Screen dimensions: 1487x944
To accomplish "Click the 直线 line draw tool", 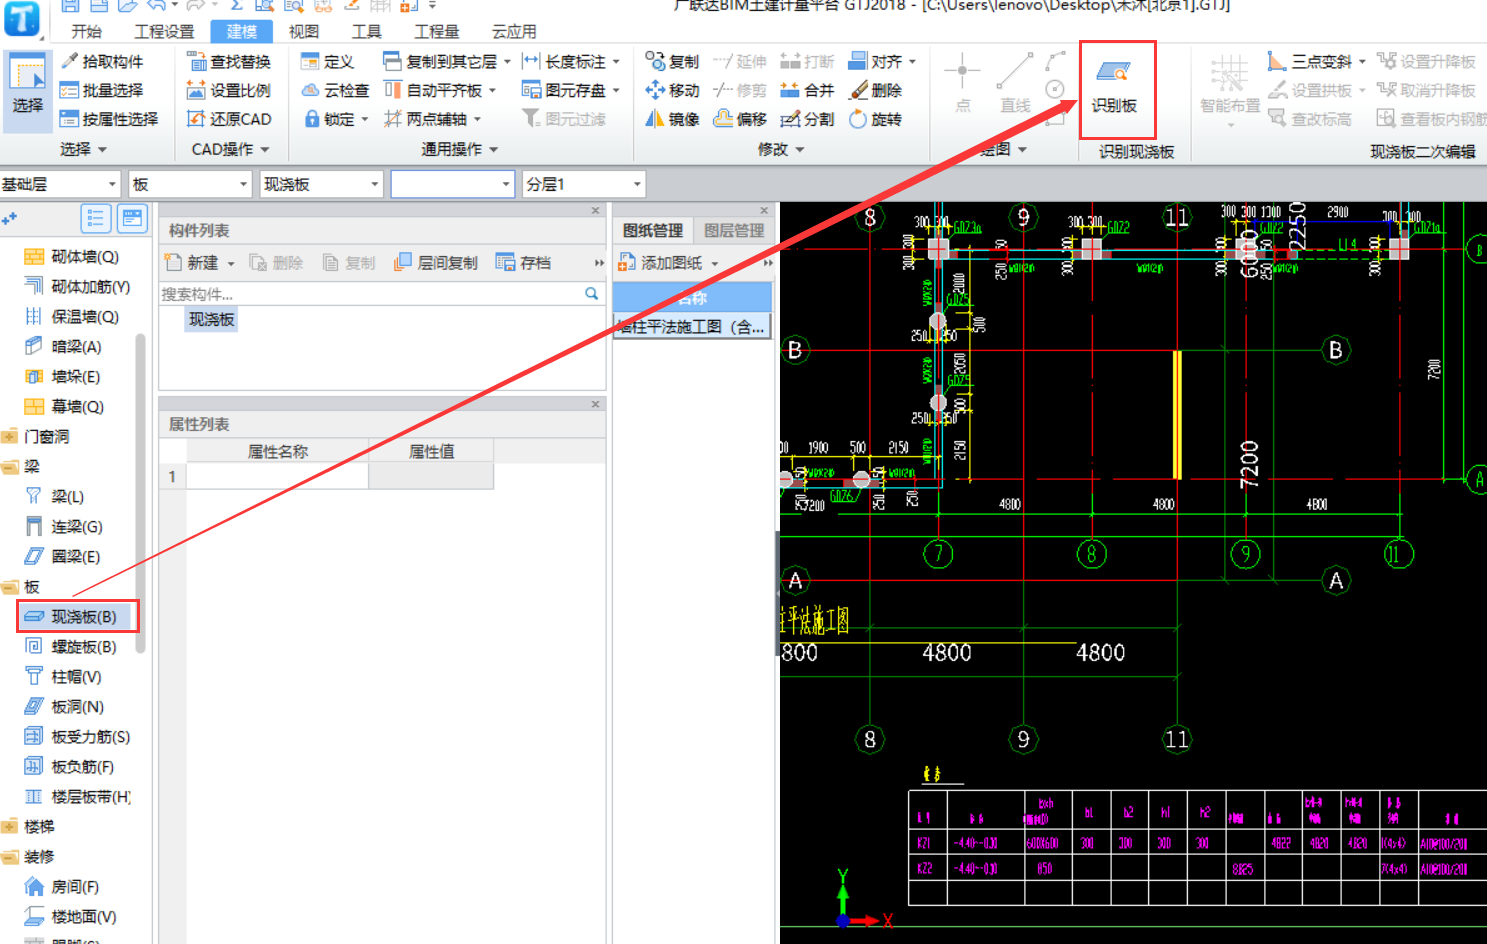I will click(1015, 84).
